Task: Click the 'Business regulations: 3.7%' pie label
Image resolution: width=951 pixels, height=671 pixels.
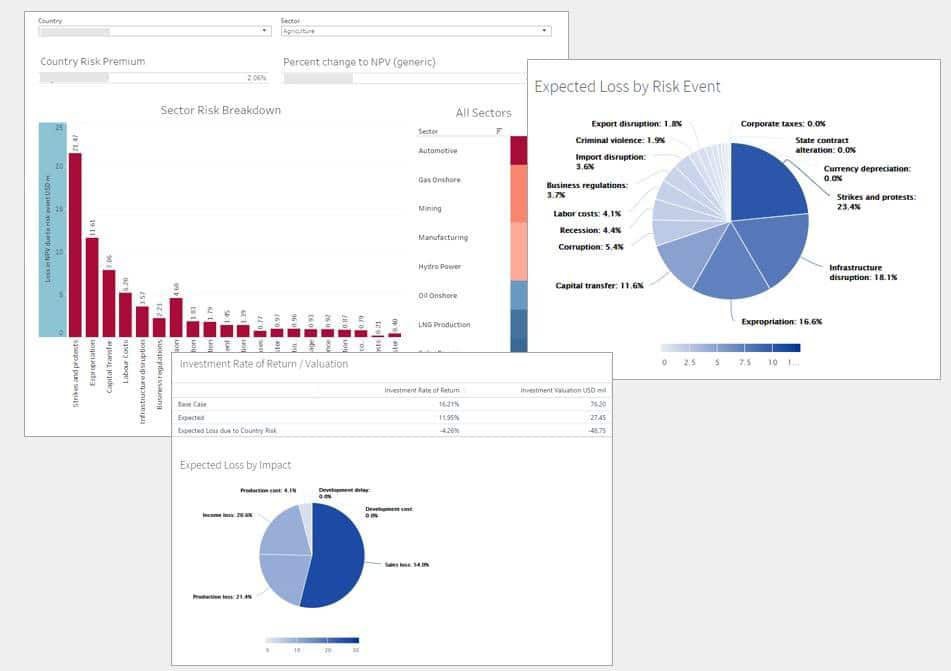Action: (586, 190)
